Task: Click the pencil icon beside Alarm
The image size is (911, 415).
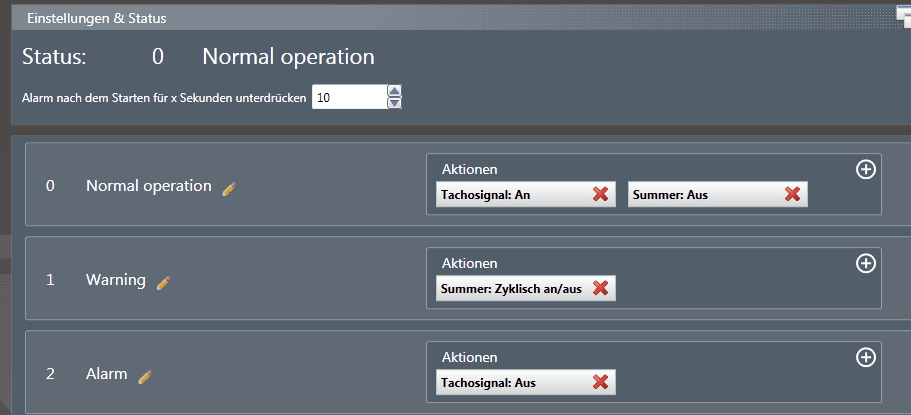Action: pyautogui.click(x=145, y=376)
